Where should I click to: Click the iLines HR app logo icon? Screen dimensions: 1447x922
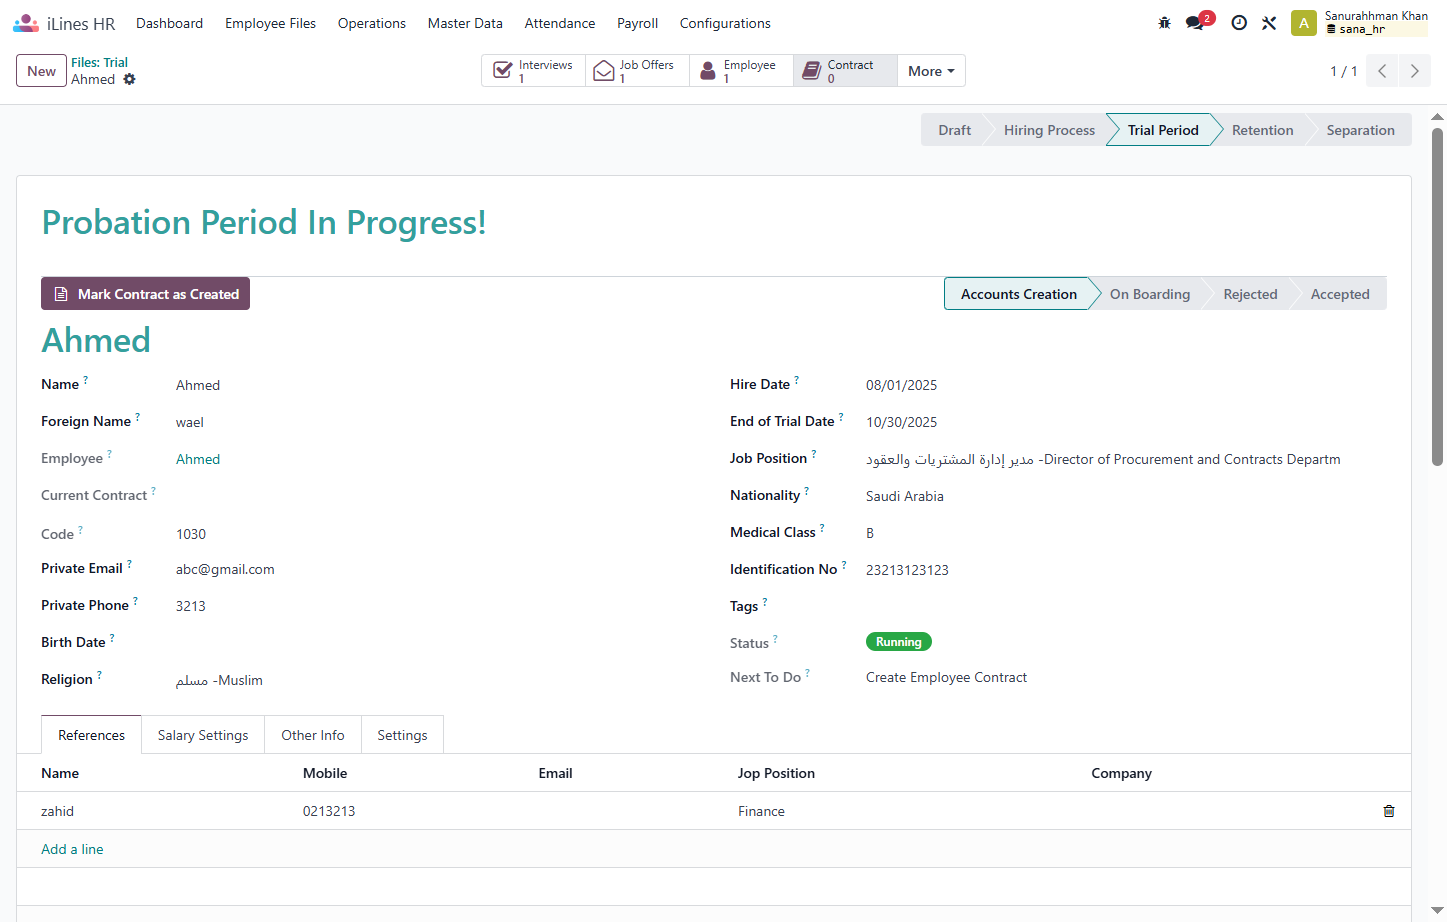pyautogui.click(x=26, y=23)
